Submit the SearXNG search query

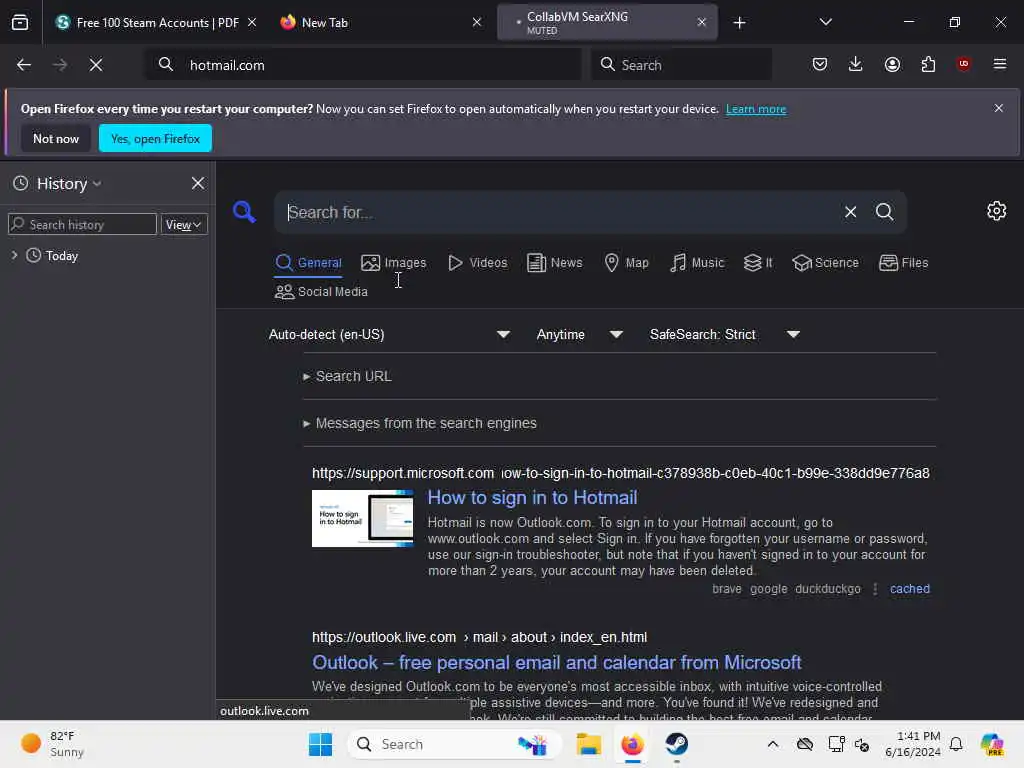pyautogui.click(x=885, y=212)
